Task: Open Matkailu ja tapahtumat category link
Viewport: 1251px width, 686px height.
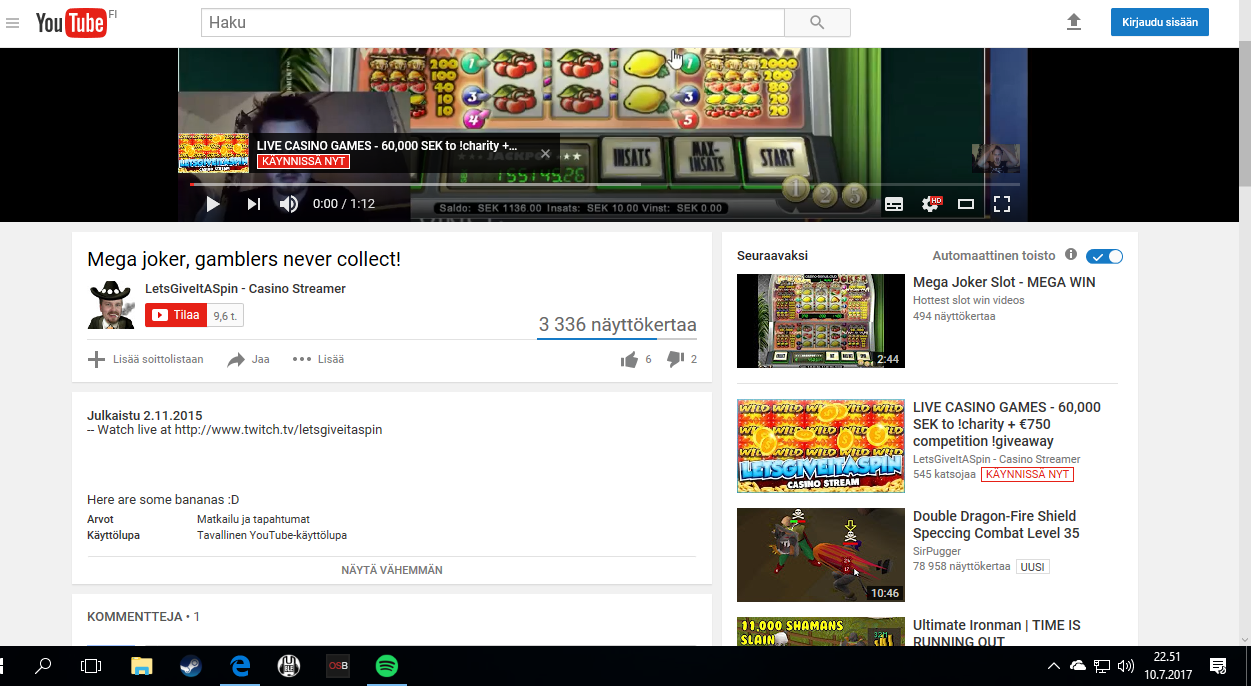Action: click(x=253, y=519)
